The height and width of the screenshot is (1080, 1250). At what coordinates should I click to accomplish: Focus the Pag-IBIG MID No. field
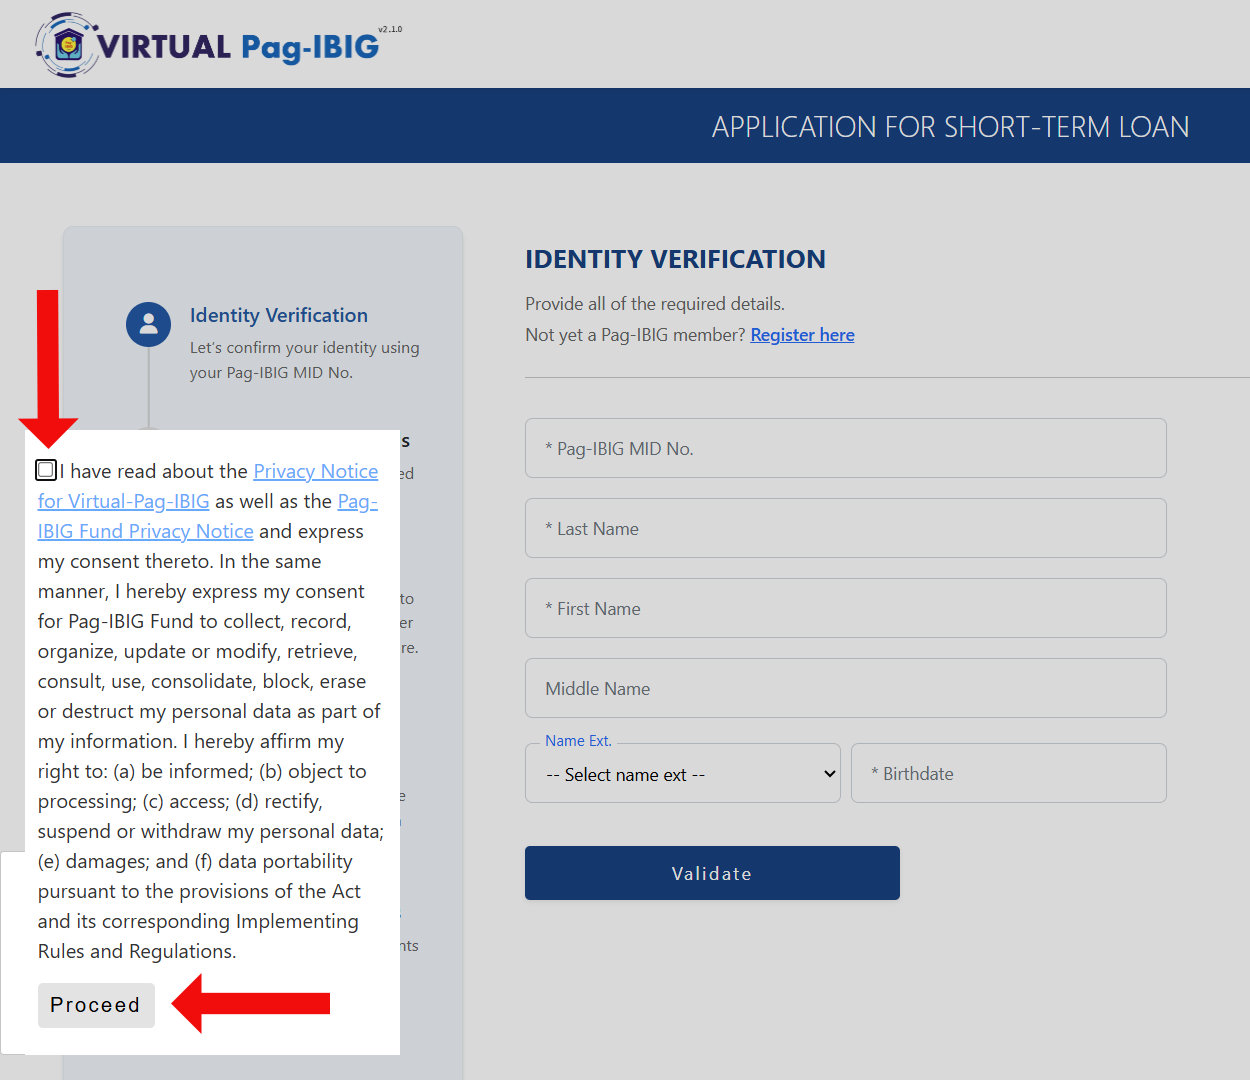(846, 448)
